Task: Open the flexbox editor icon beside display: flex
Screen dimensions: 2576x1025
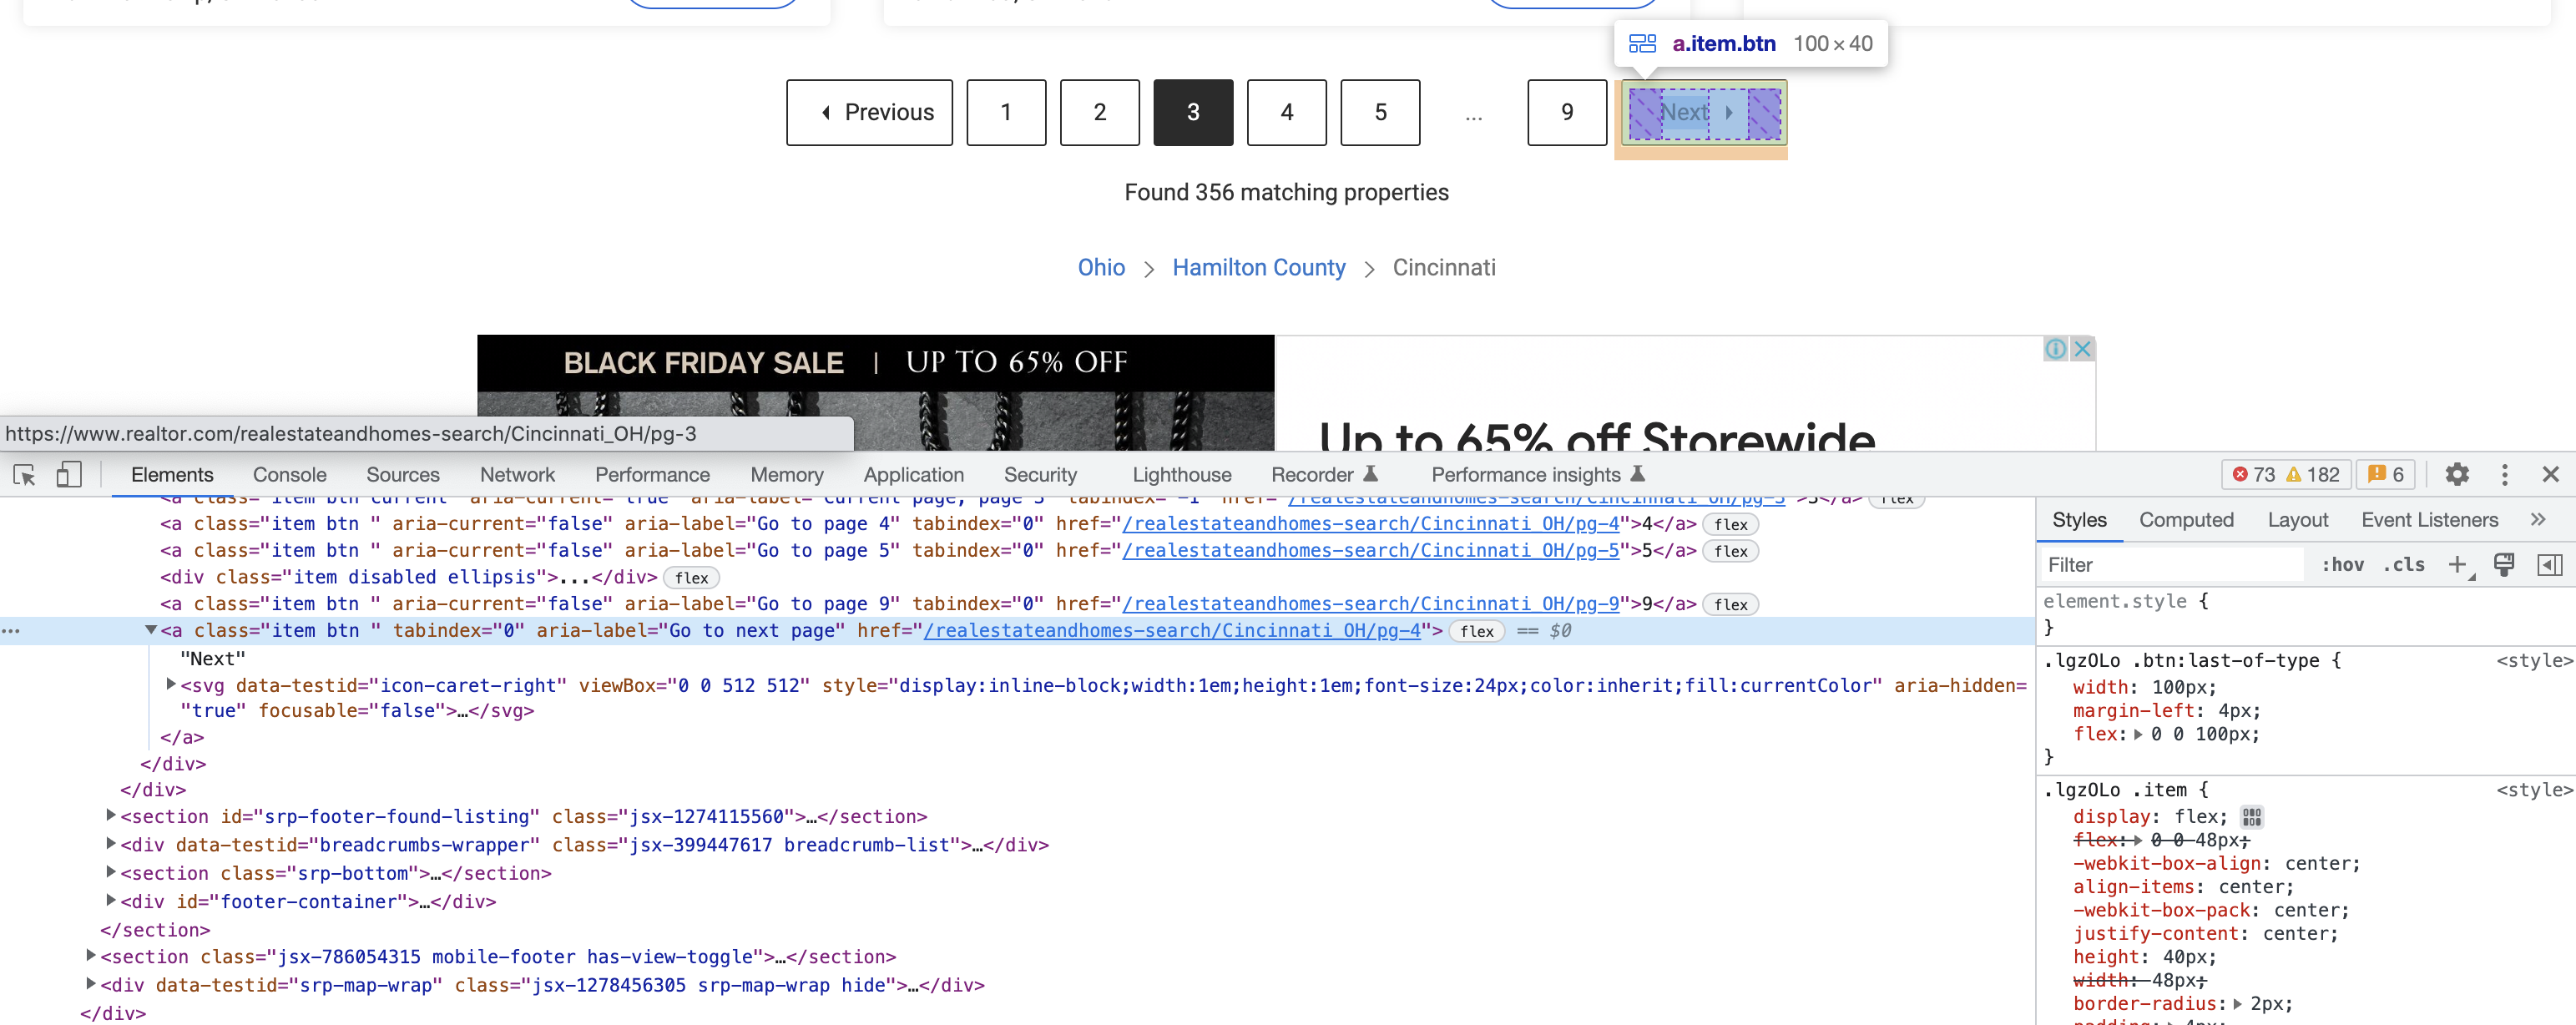Action: 2252,817
